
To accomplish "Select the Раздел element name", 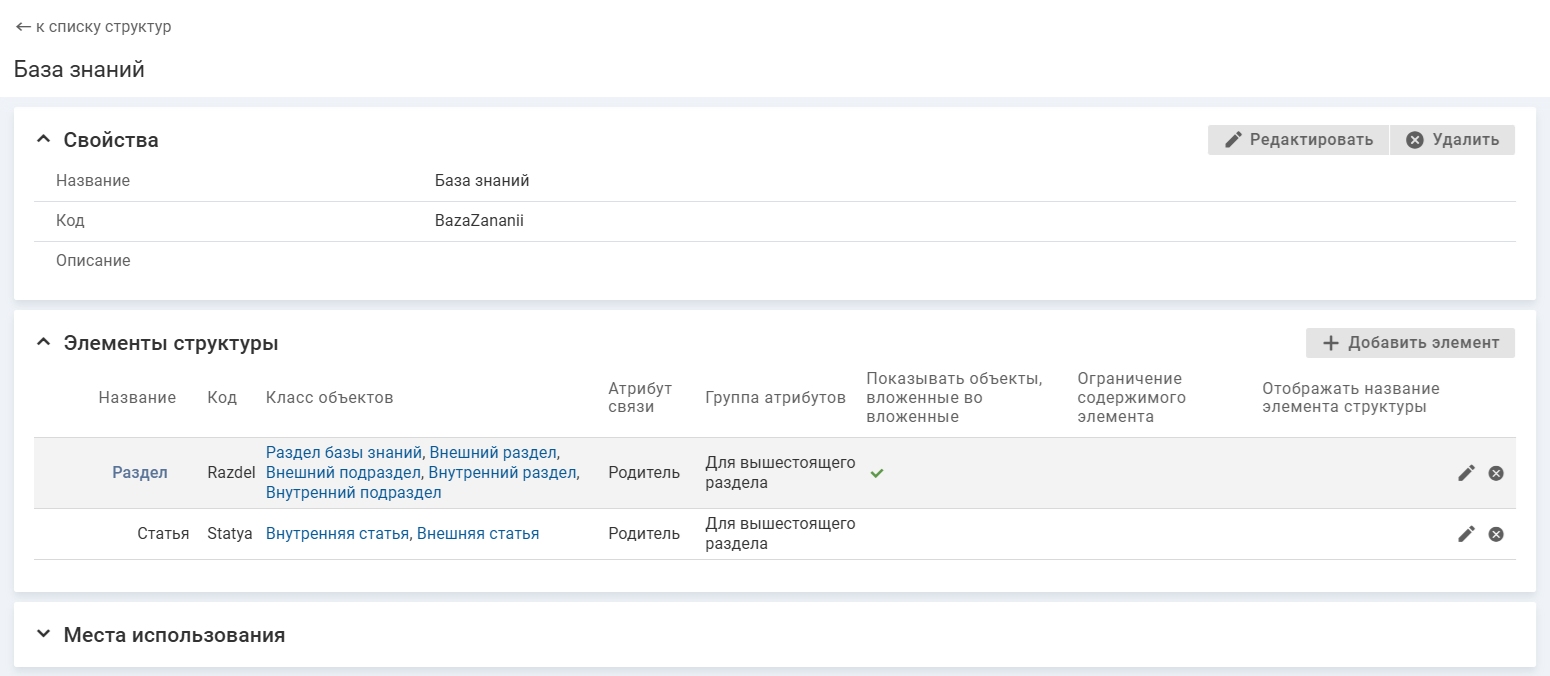I will [x=139, y=473].
